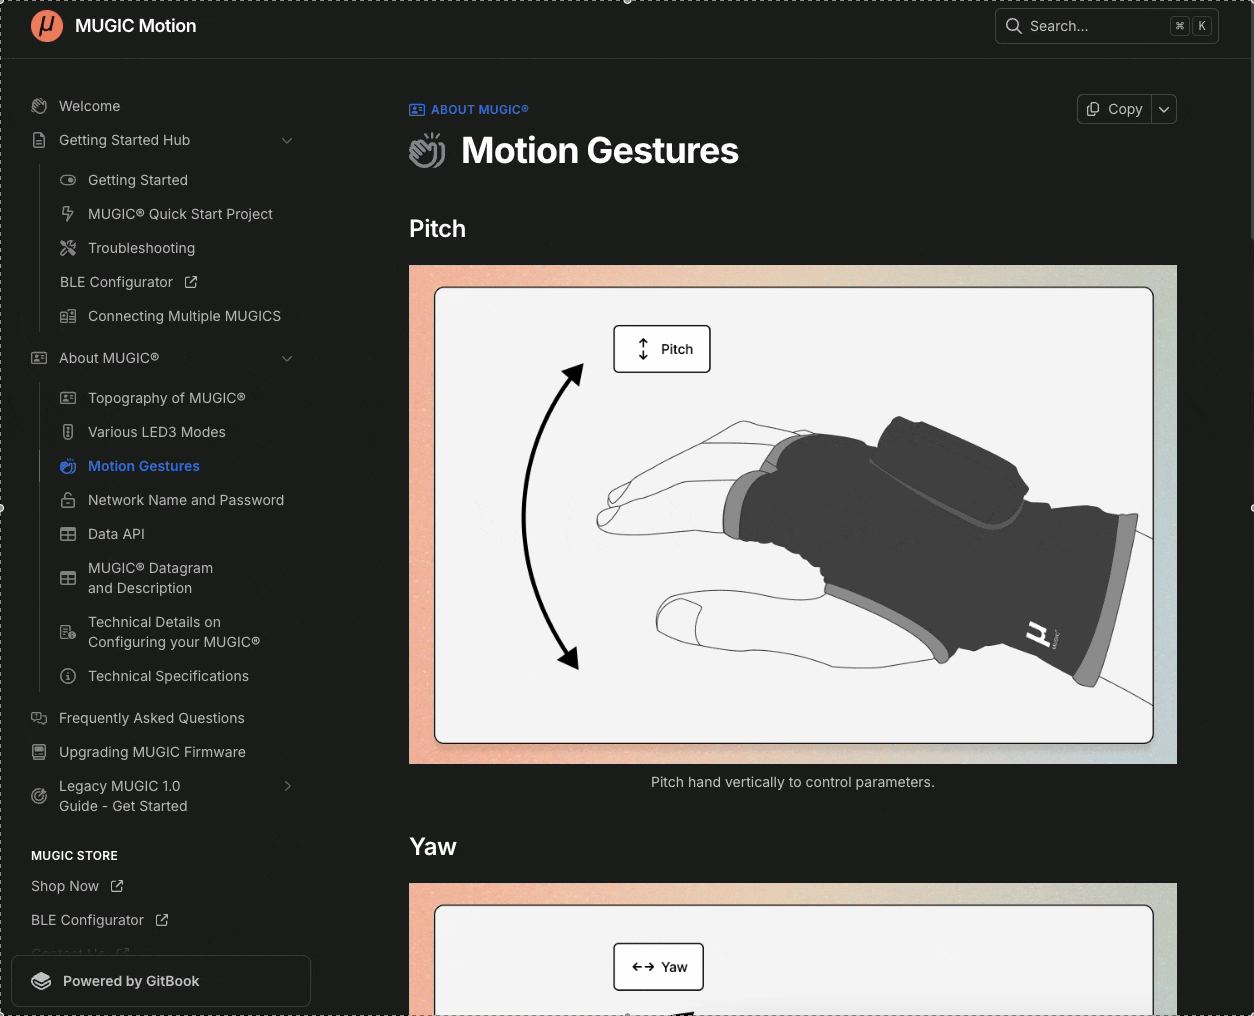Screen dimensions: 1254x1016
Task: Click the MUGIC Motion logo icon
Action: point(46,26)
